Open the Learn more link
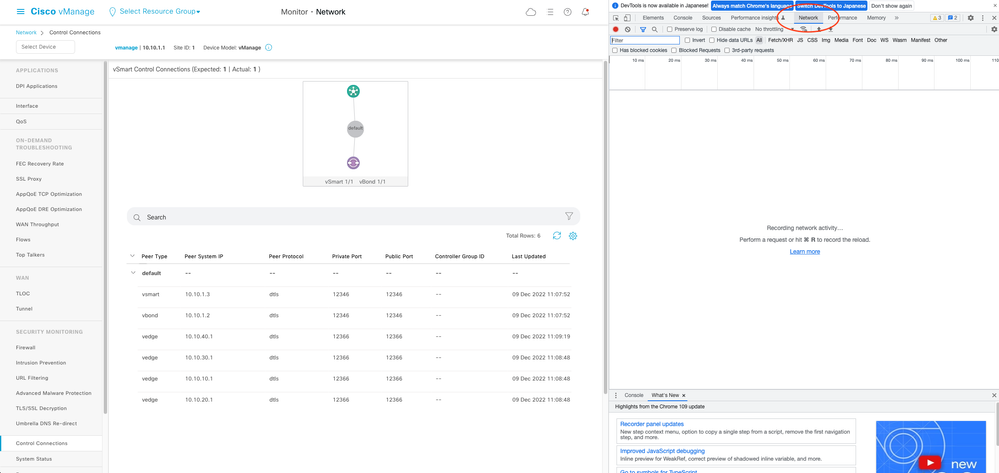999x473 pixels. click(x=805, y=252)
